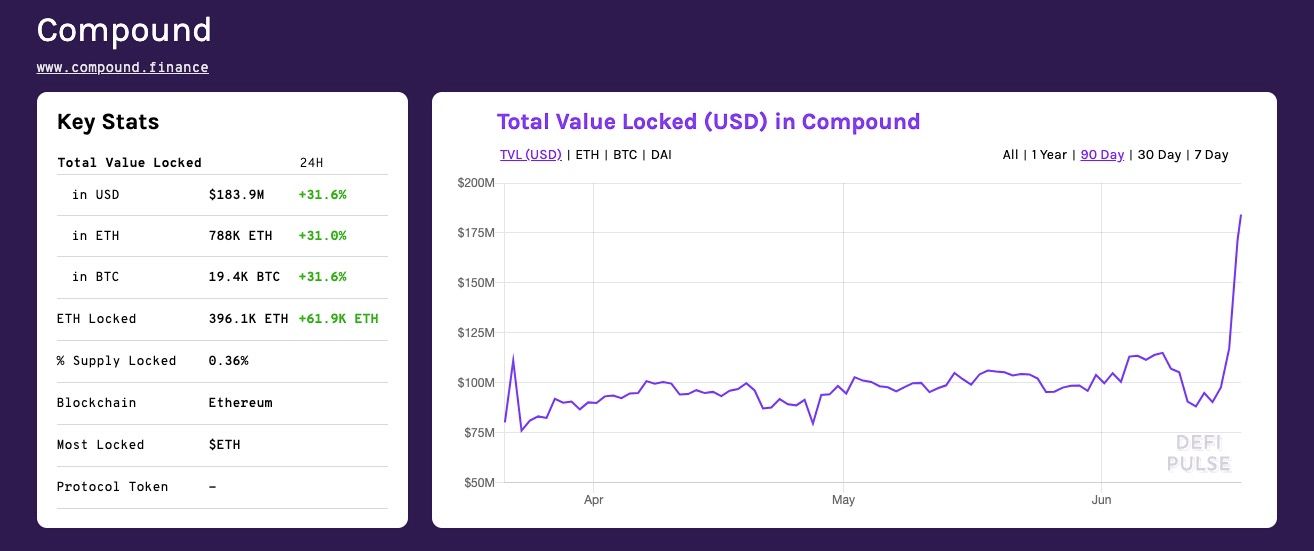
Task: Click the Key Stats panel heading
Action: tap(108, 122)
